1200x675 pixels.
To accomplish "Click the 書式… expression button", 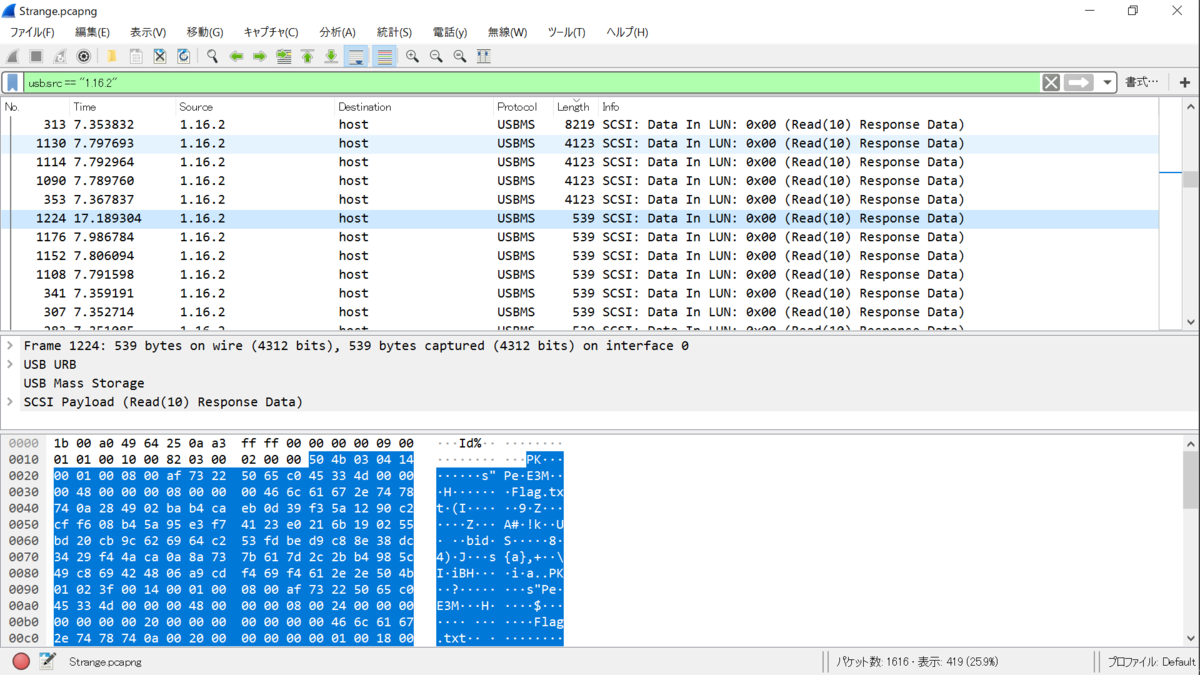I will [1142, 83].
